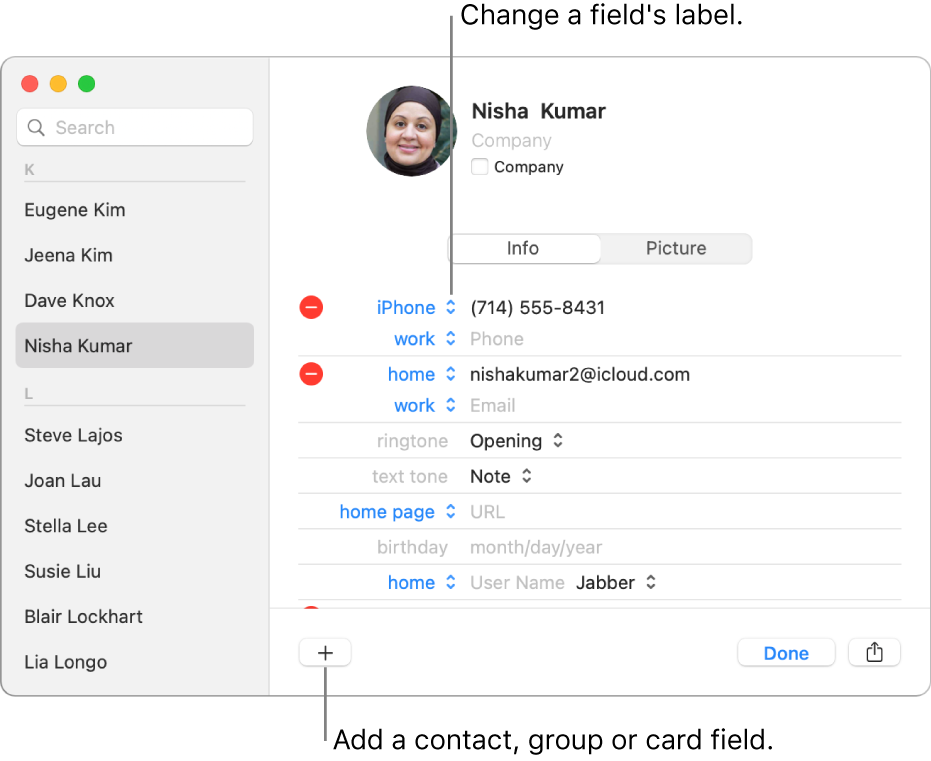Open the Jabber service popup
931x761 pixels.
point(616,582)
